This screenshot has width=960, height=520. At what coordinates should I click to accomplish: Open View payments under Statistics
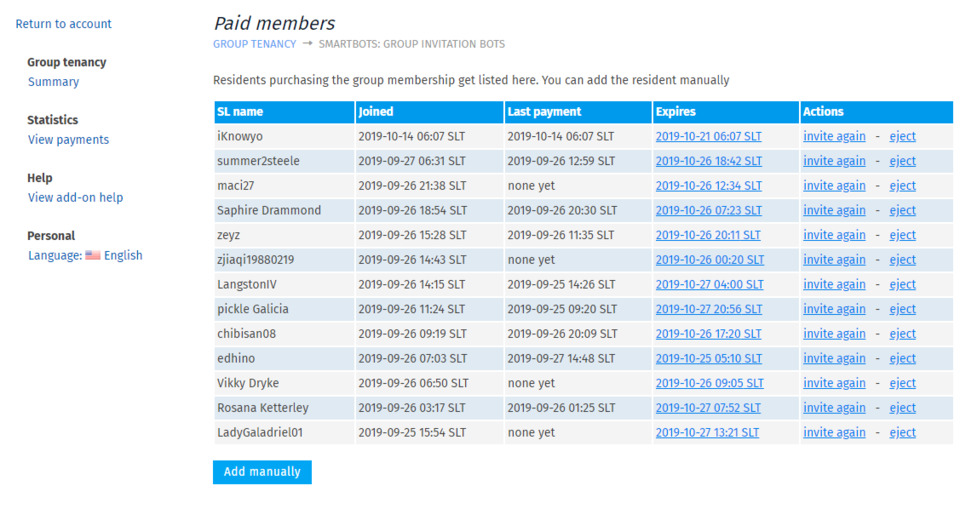68,140
